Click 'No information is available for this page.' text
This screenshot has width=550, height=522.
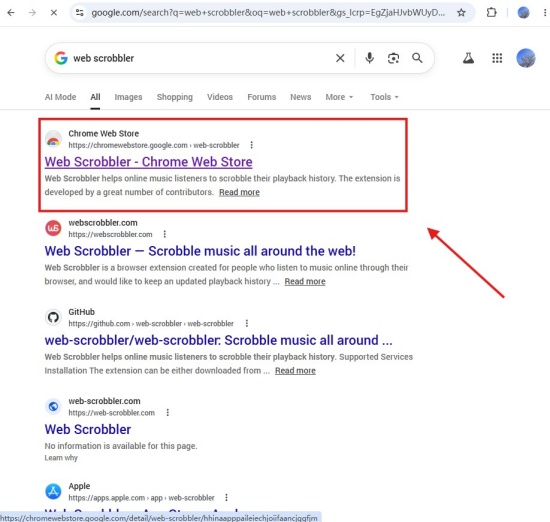click(x=121, y=446)
